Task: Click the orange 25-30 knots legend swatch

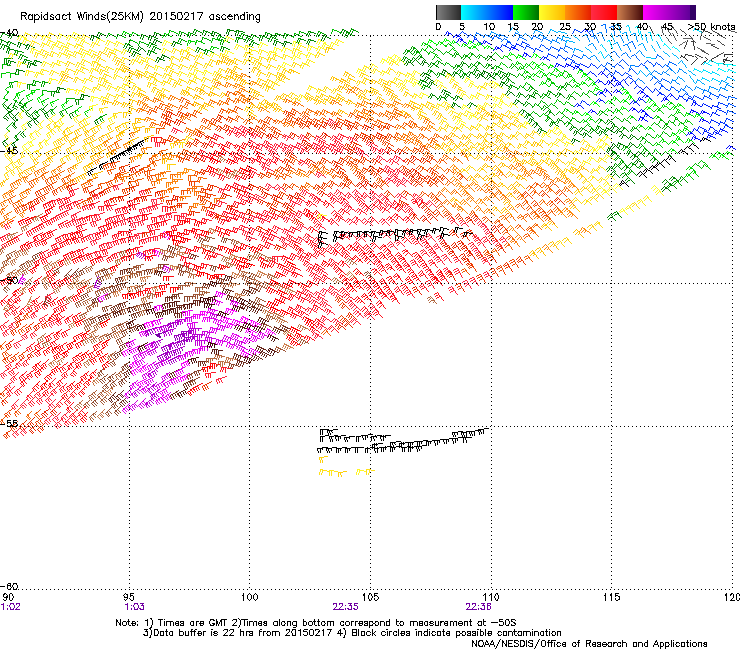Action: [x=578, y=12]
